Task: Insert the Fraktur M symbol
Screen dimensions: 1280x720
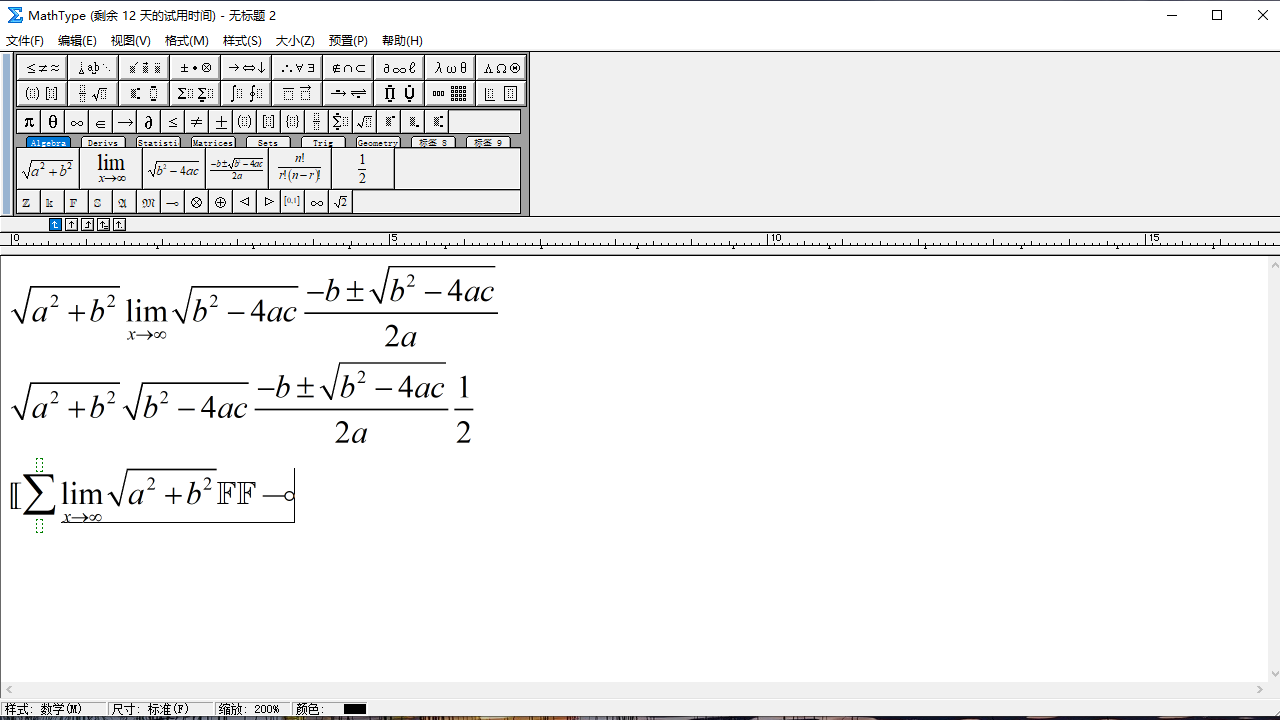Action: pyautogui.click(x=149, y=202)
